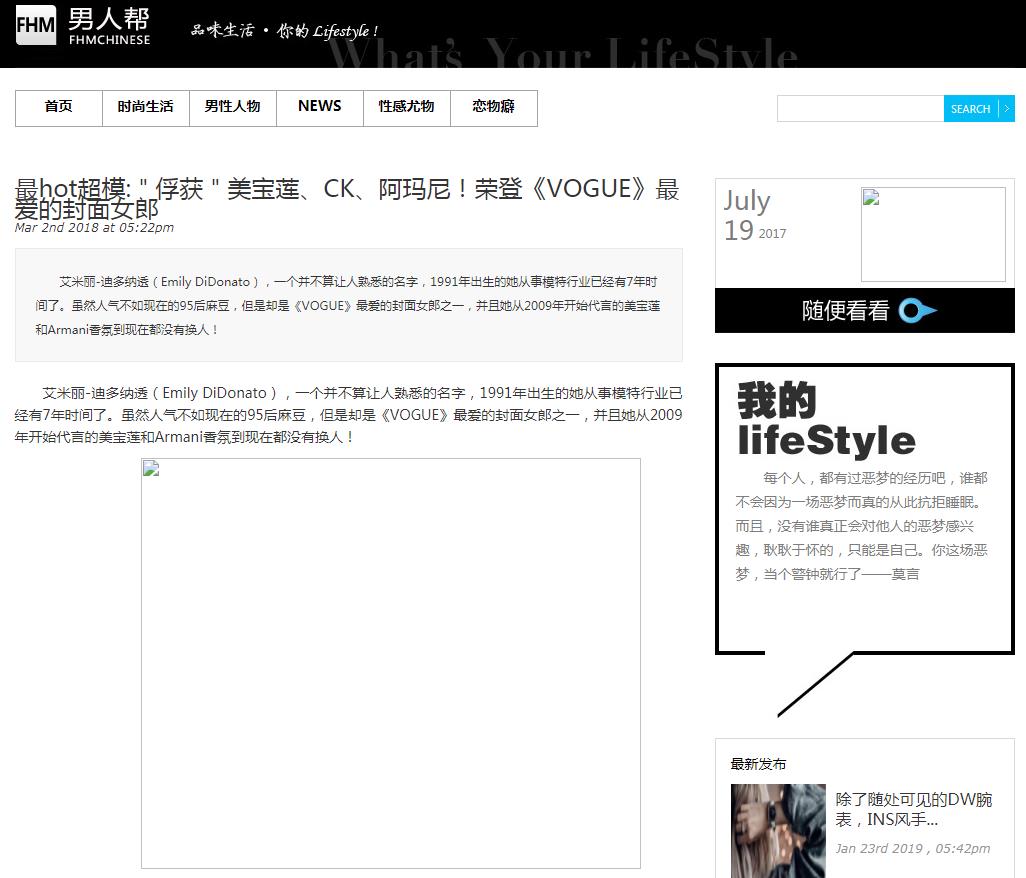The width and height of the screenshot is (1026, 878).
Task: Select the 男性人物 navigation tab
Action: (x=233, y=108)
